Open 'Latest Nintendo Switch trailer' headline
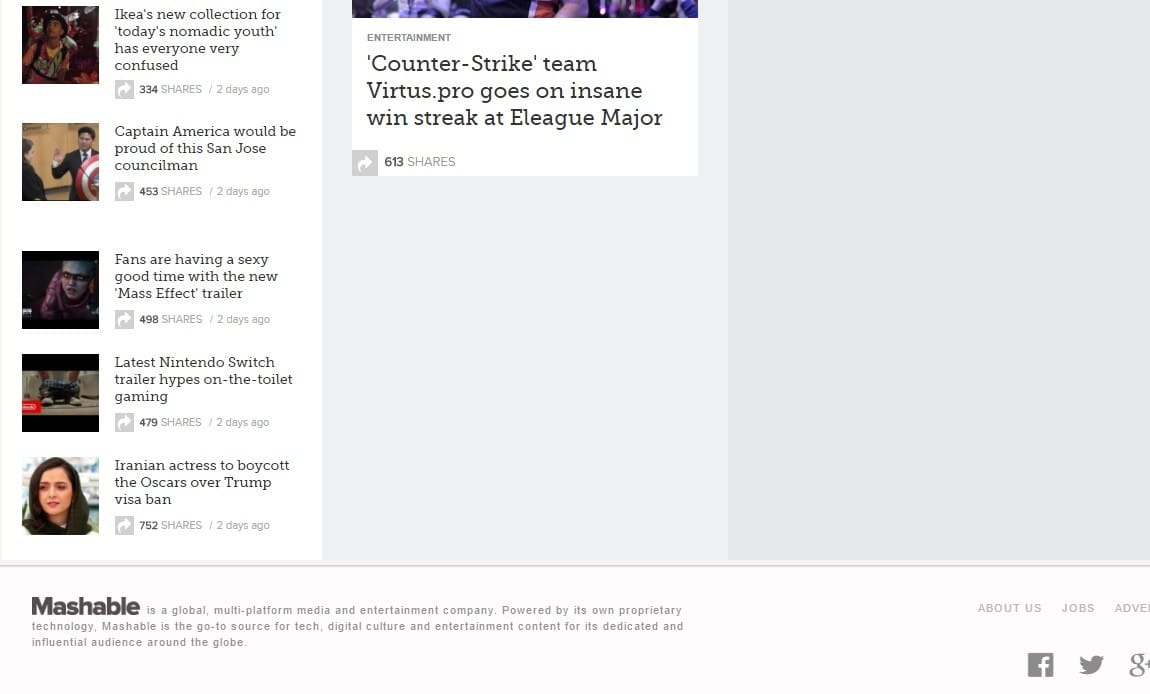This screenshot has width=1150, height=694. (x=203, y=379)
